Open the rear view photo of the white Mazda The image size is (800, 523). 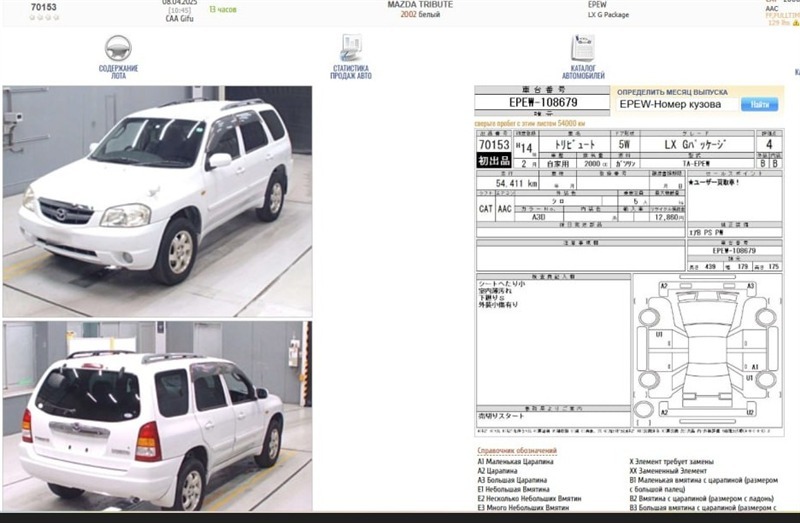(x=157, y=416)
